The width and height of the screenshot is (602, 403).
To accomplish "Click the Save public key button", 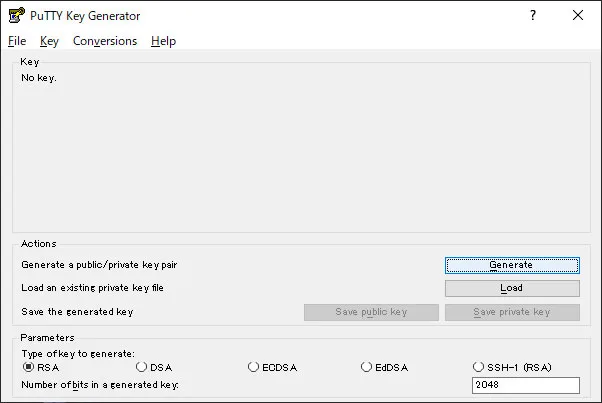I will [x=371, y=312].
